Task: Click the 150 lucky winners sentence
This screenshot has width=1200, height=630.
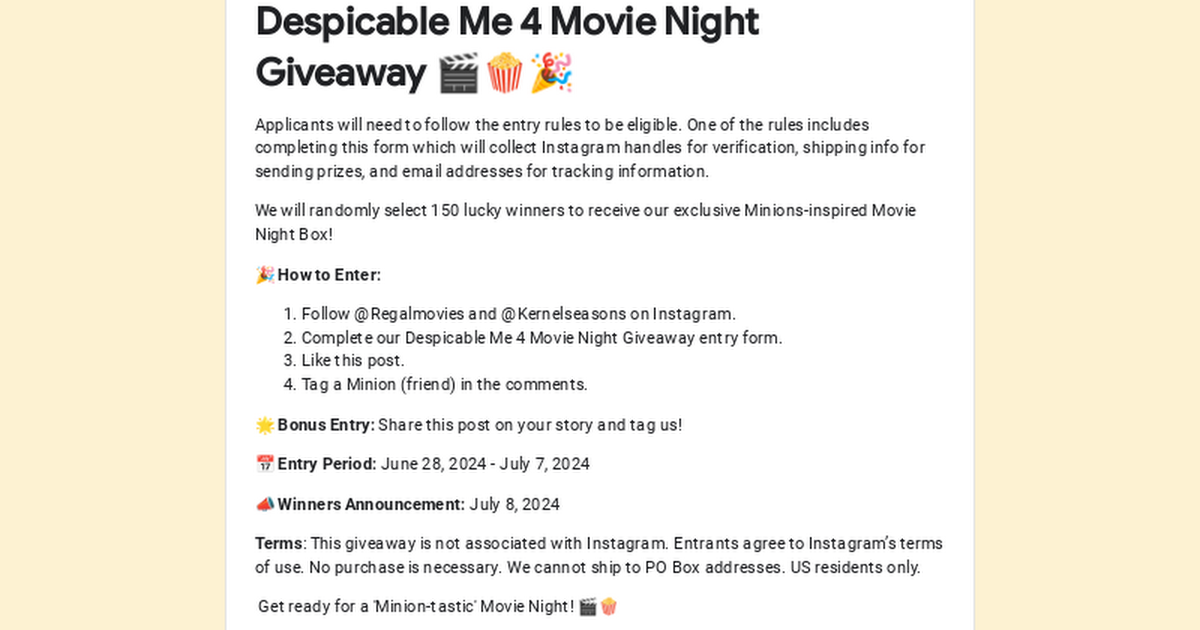Action: click(585, 222)
